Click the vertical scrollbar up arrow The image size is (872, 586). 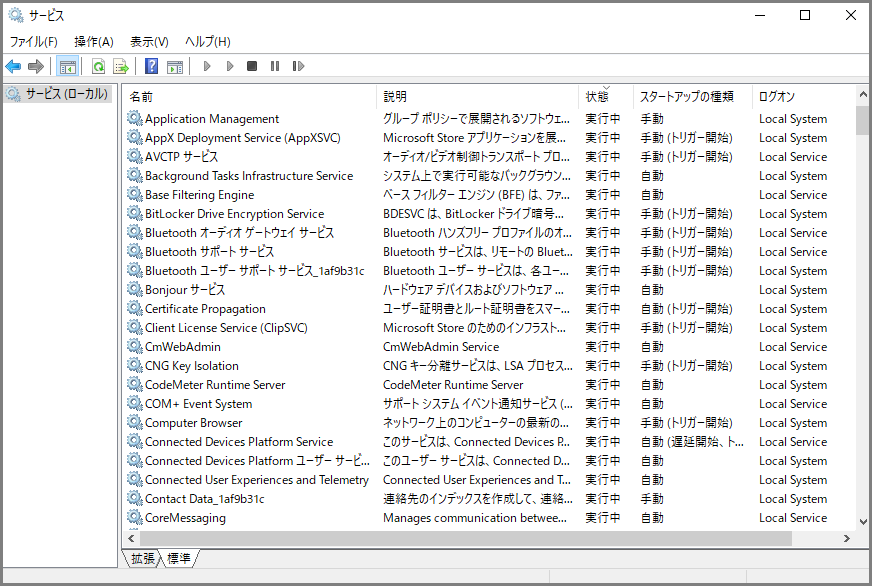click(863, 95)
